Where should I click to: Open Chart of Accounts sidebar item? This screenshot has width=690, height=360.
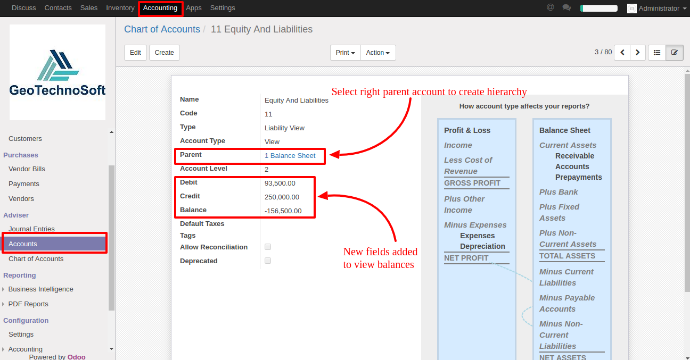coord(36,259)
